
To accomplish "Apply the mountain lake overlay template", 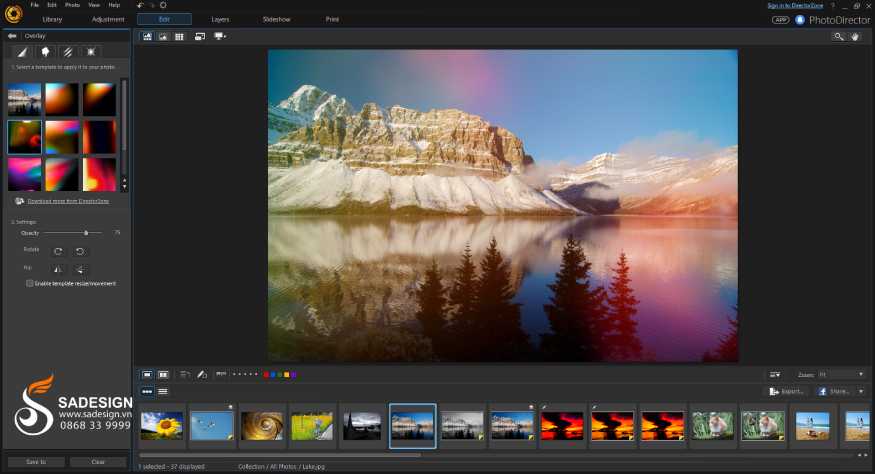I will tap(25, 99).
